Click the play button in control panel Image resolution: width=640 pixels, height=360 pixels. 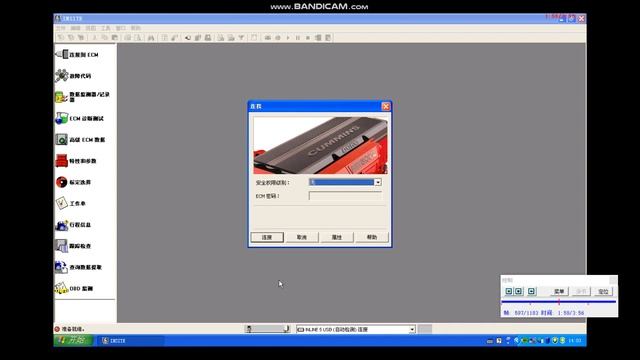[x=509, y=291]
